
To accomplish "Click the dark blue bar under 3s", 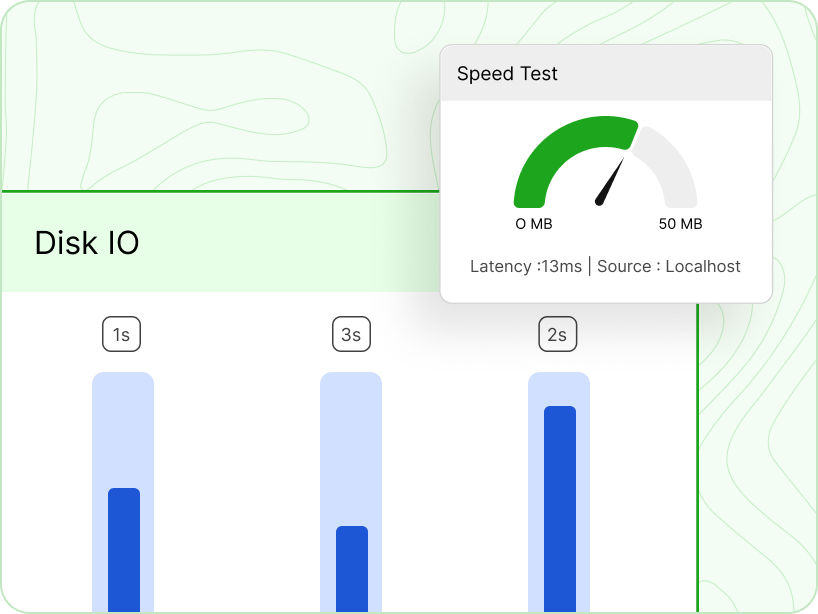I will (352, 569).
